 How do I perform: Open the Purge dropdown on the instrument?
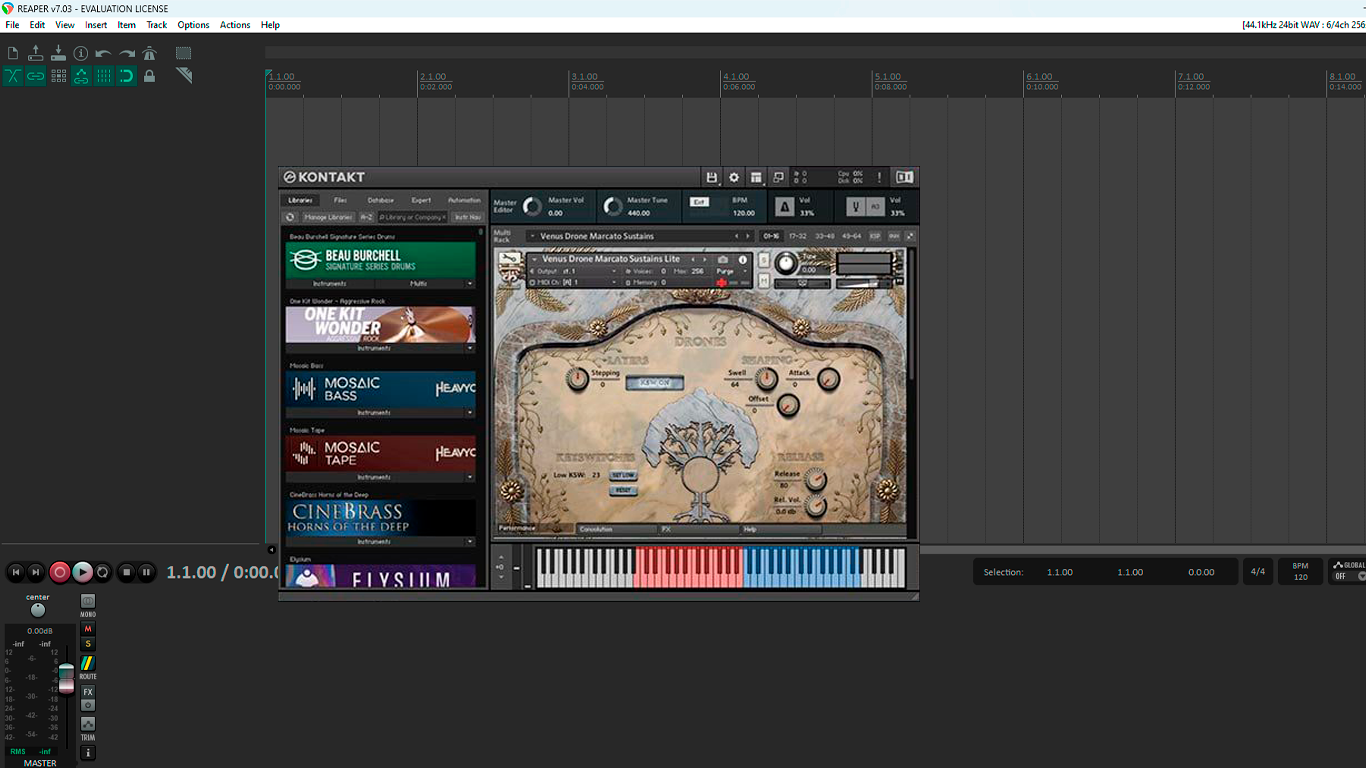pyautogui.click(x=732, y=271)
